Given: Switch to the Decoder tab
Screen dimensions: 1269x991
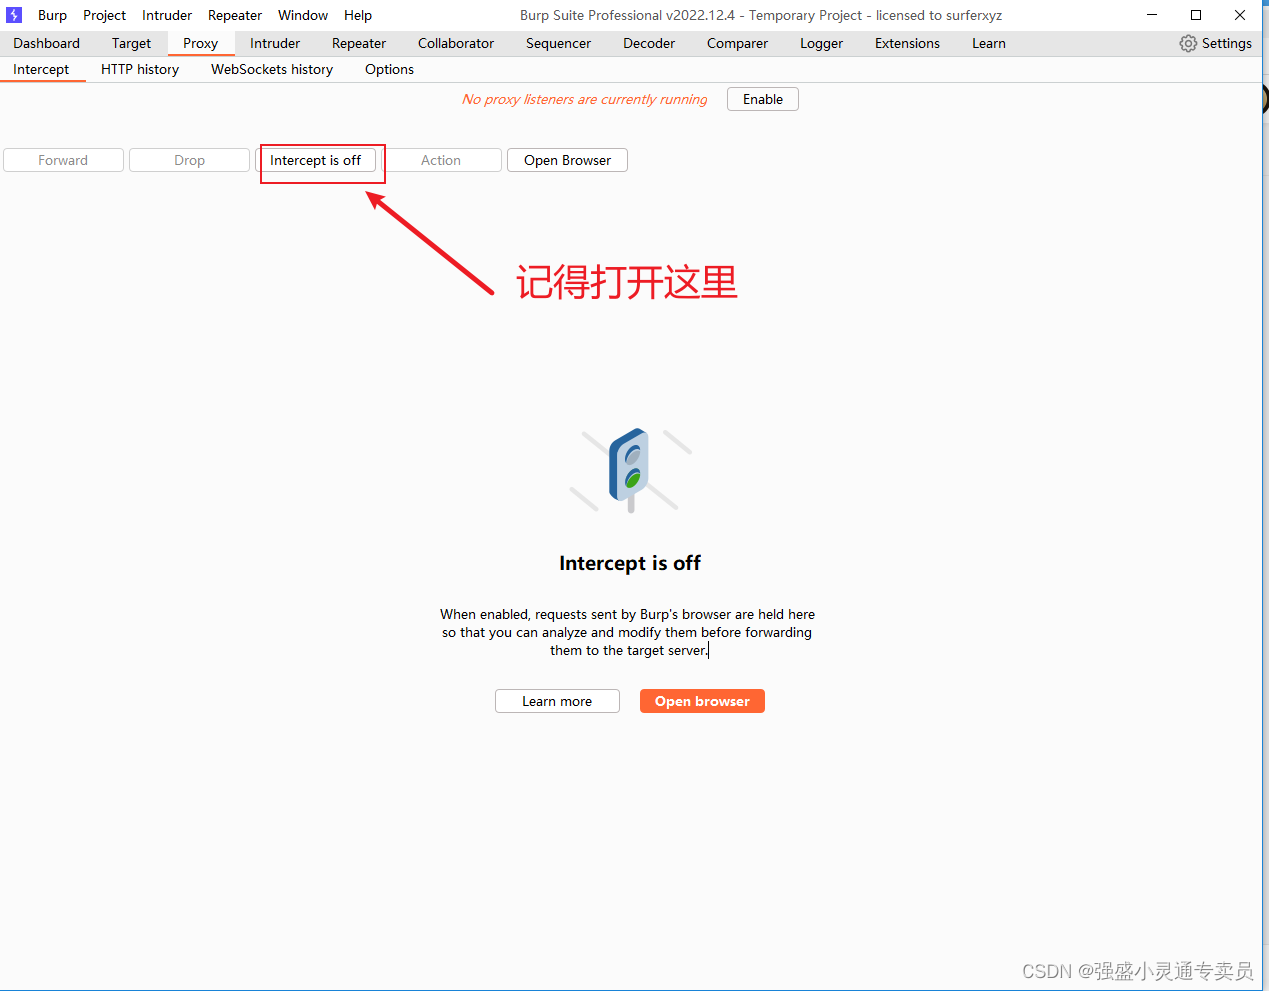Looking at the screenshot, I should (x=649, y=43).
